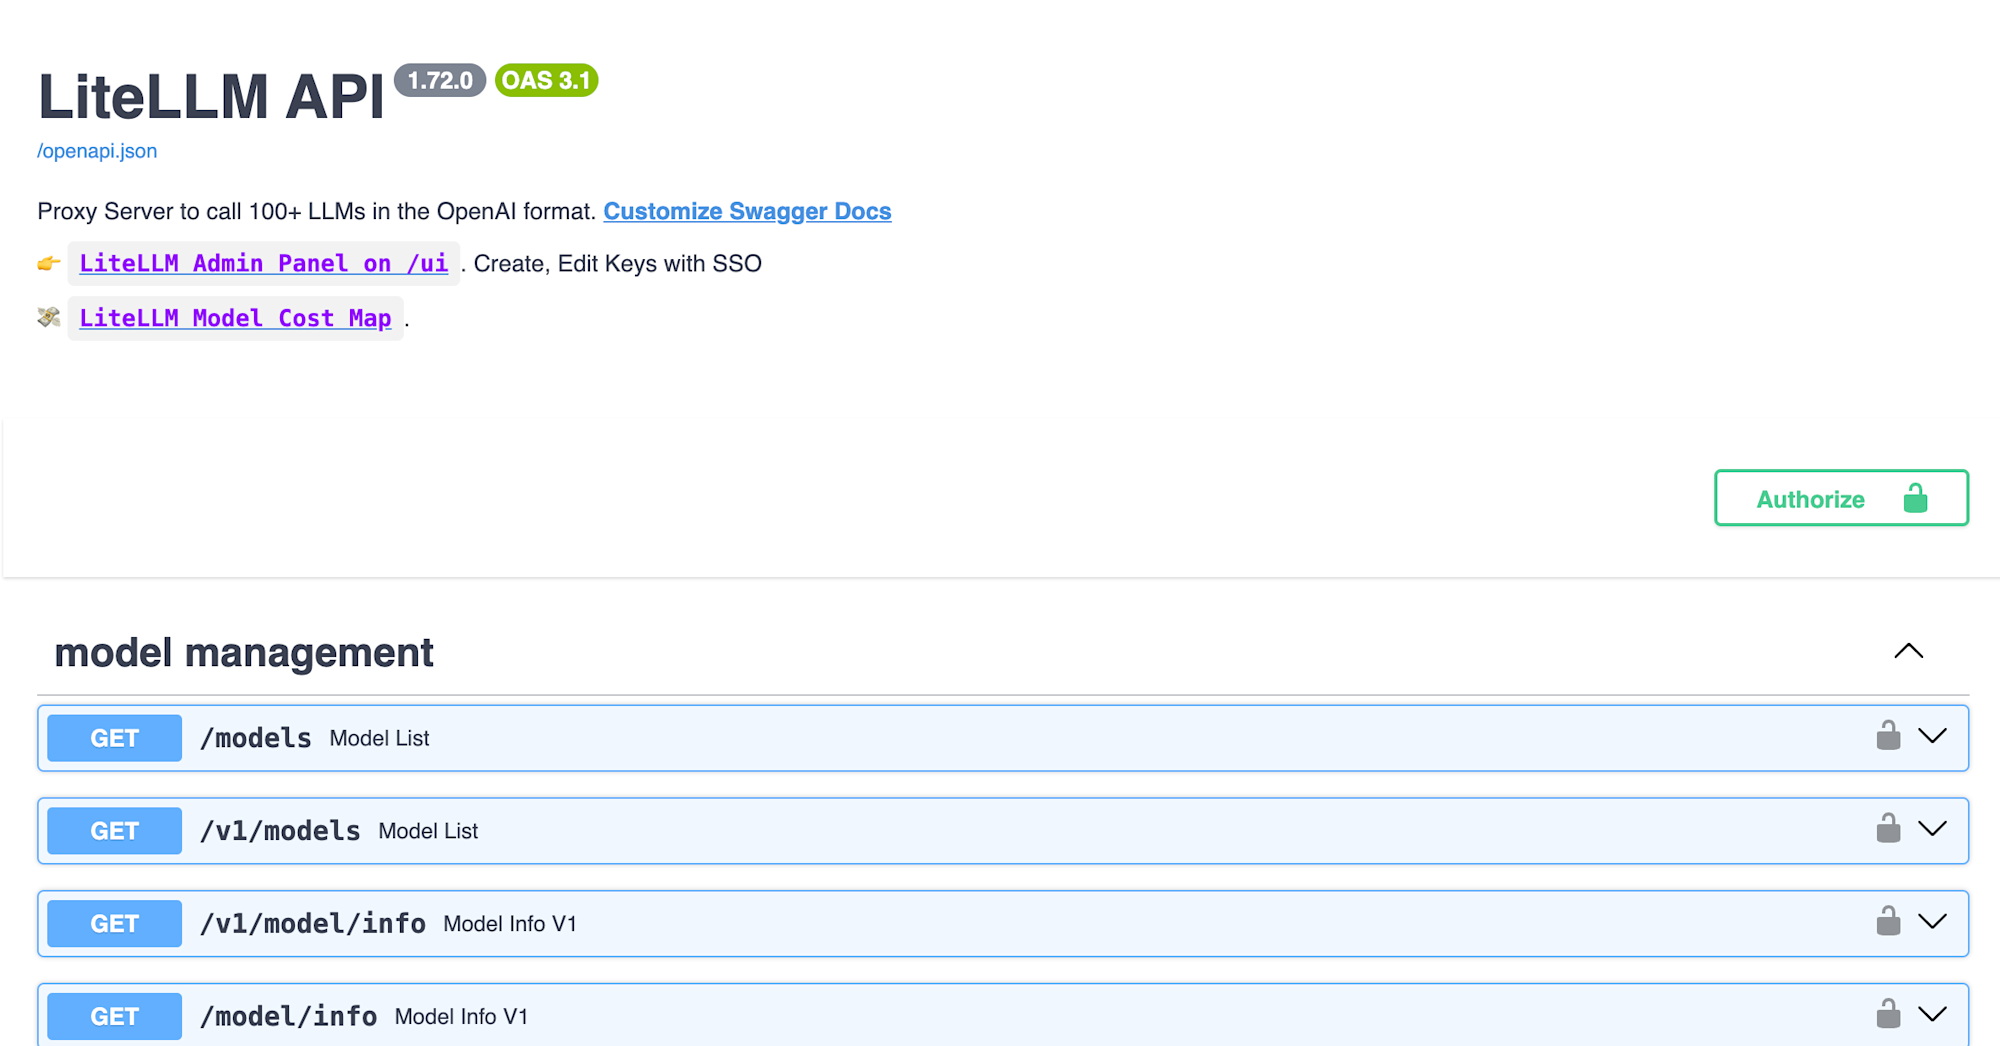The height and width of the screenshot is (1046, 2000).
Task: Click the 1.72.0 version badge
Action: [x=440, y=80]
